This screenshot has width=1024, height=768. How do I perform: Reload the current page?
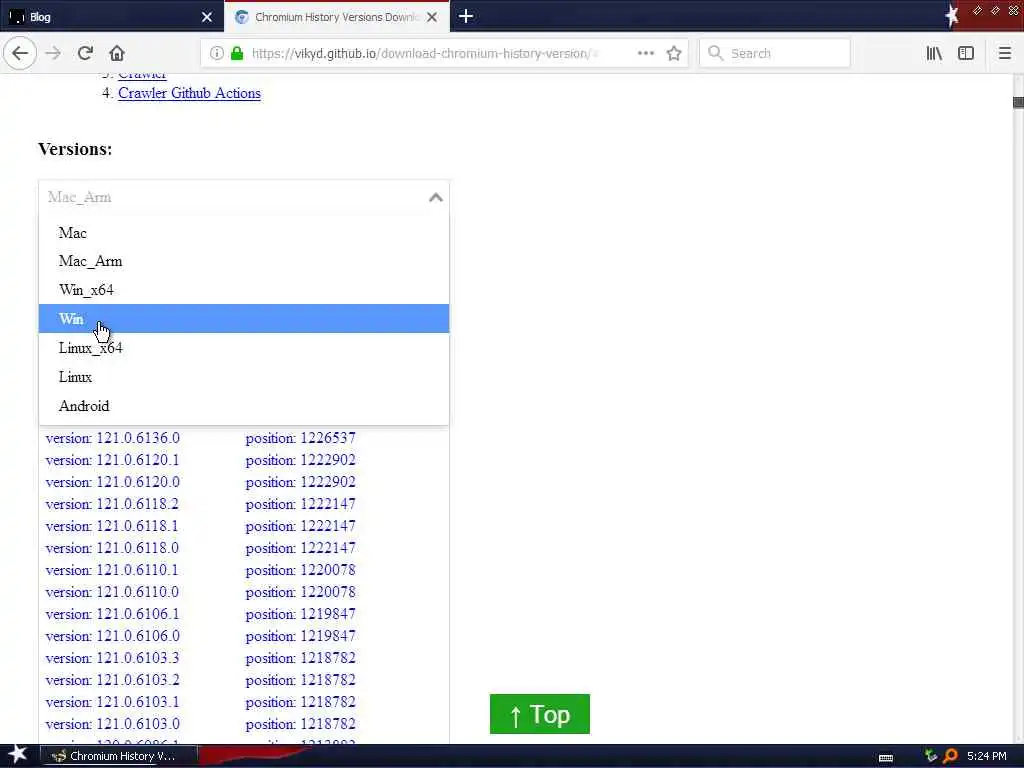(85, 53)
